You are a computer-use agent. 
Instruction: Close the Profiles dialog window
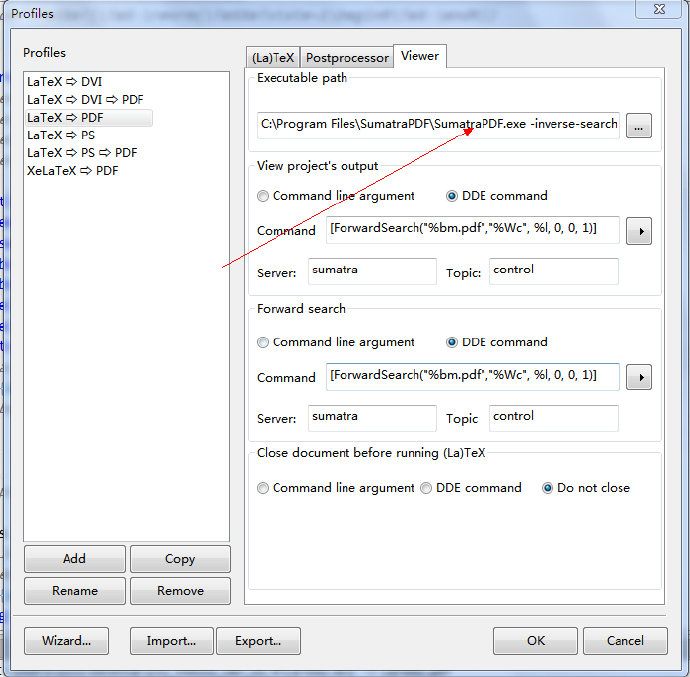tap(658, 9)
